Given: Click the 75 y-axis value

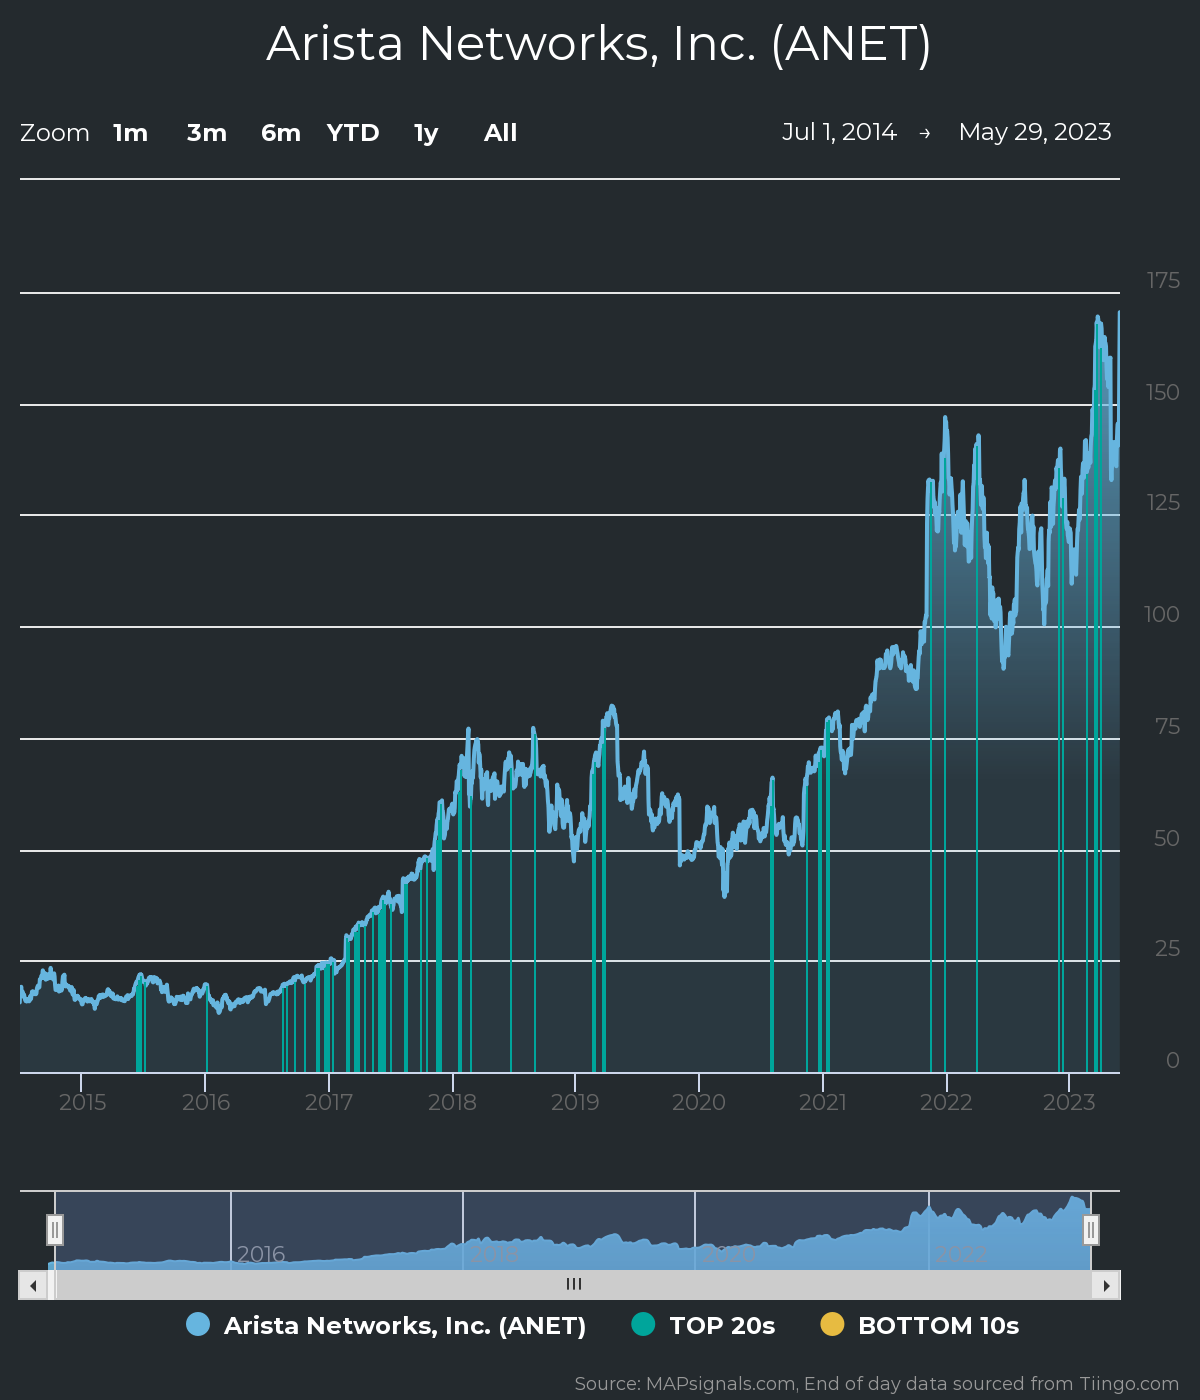Looking at the screenshot, I should (1168, 726).
